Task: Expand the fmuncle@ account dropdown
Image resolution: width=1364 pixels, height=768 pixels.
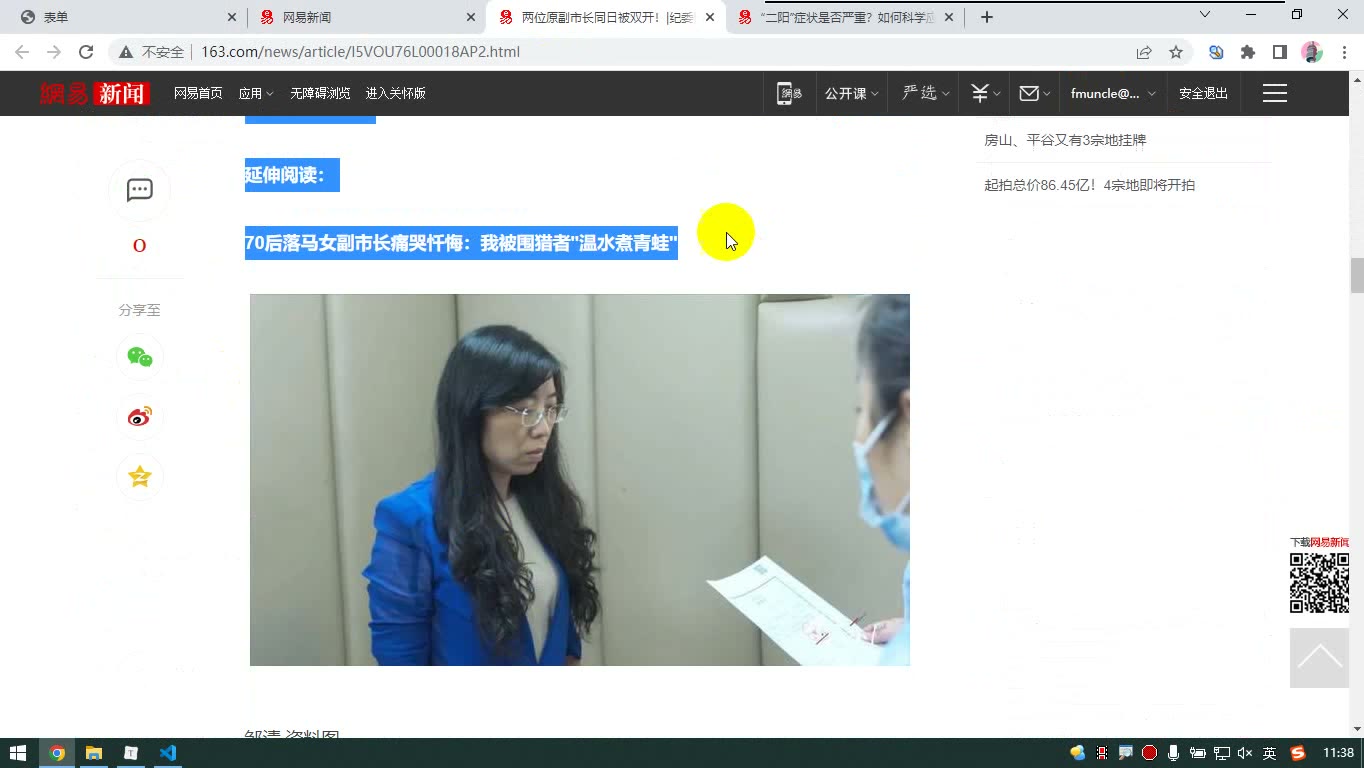Action: click(1112, 93)
